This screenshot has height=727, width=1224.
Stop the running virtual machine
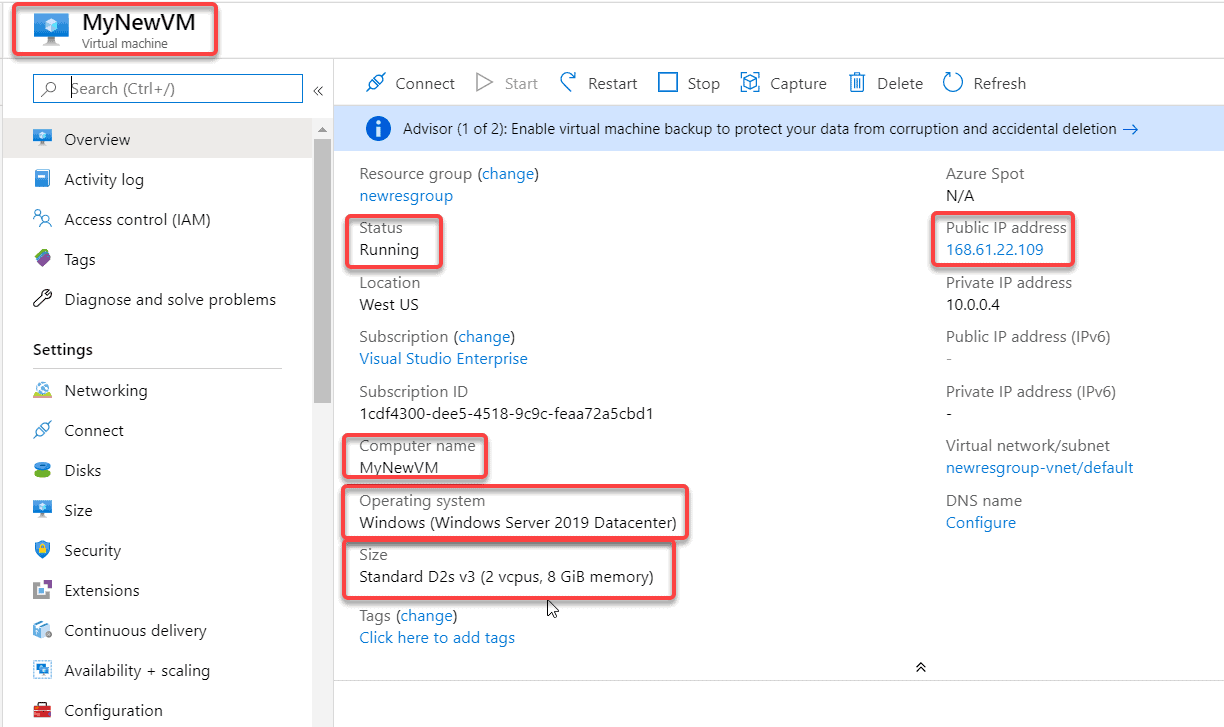[688, 83]
